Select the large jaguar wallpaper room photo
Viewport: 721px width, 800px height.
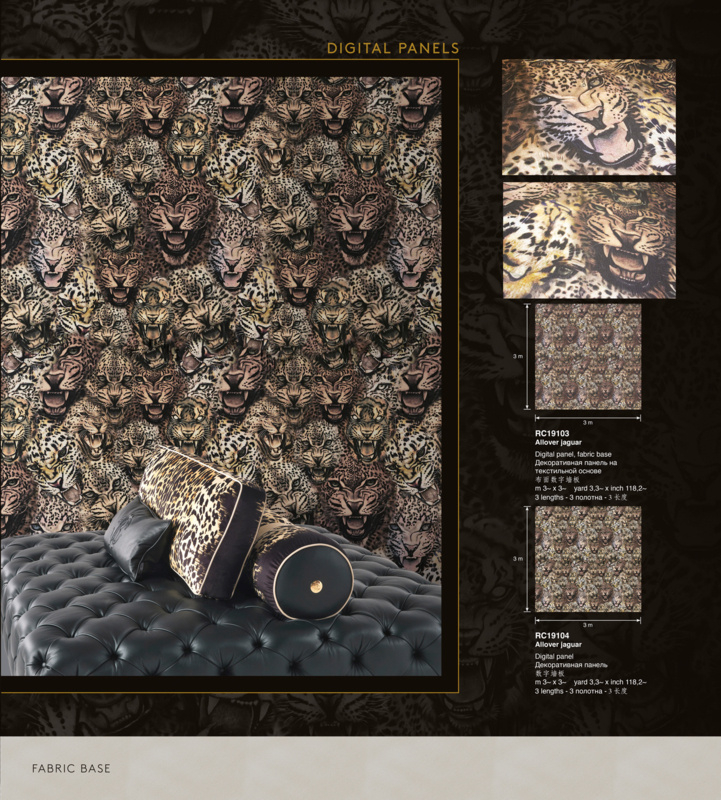coord(221,377)
